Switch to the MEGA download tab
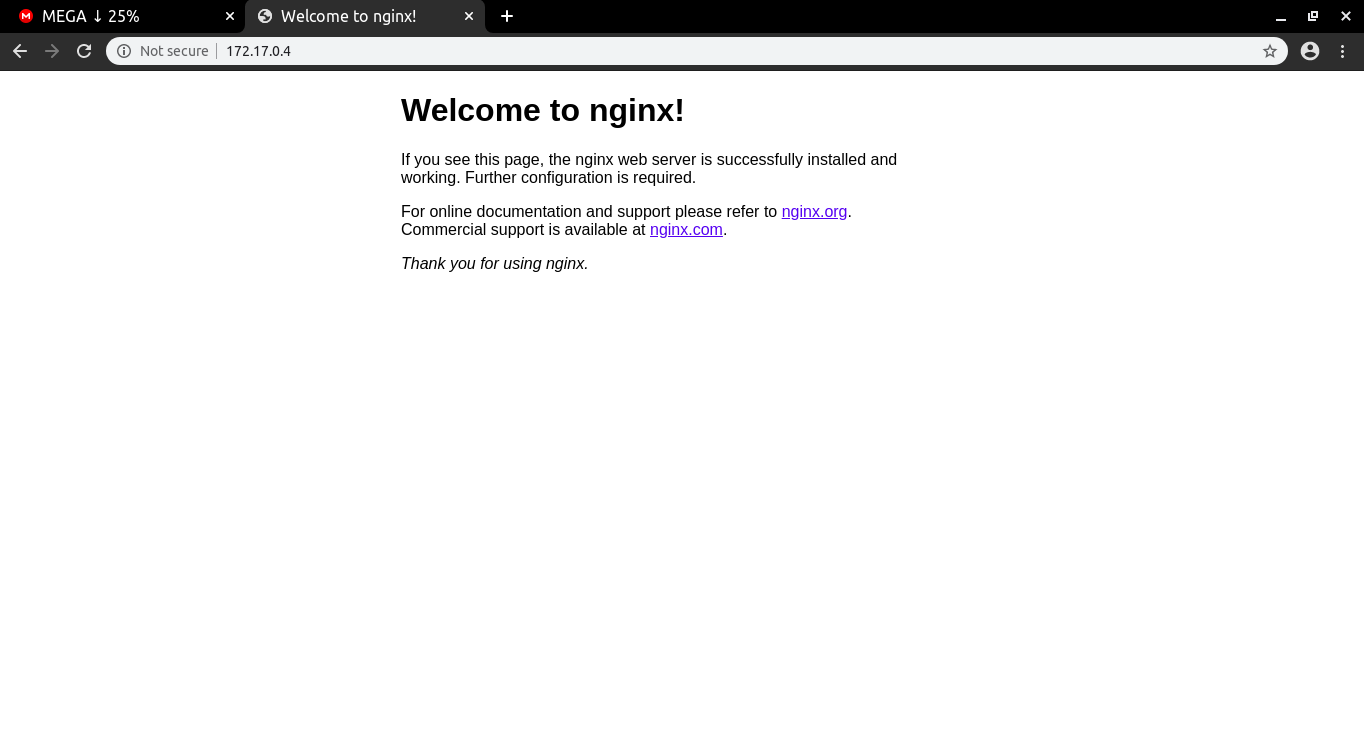The width and height of the screenshot is (1364, 741). point(123,16)
